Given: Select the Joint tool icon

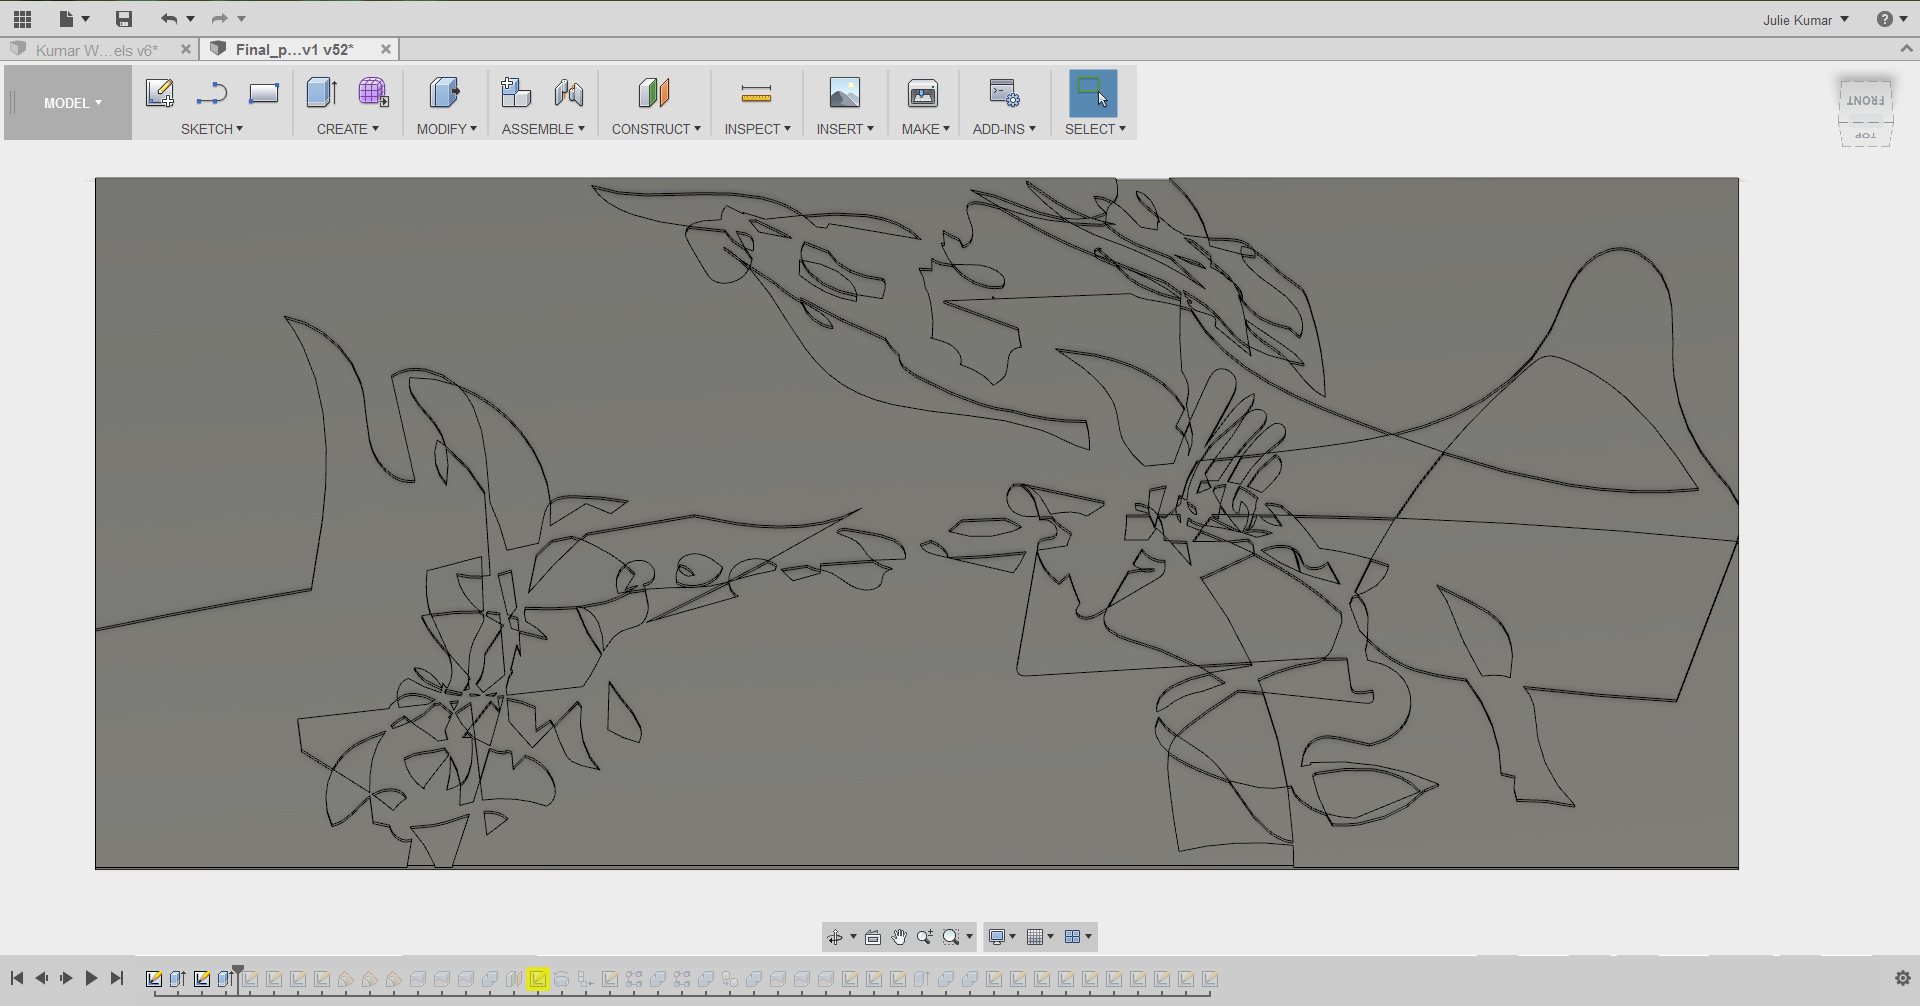Looking at the screenshot, I should (x=569, y=93).
